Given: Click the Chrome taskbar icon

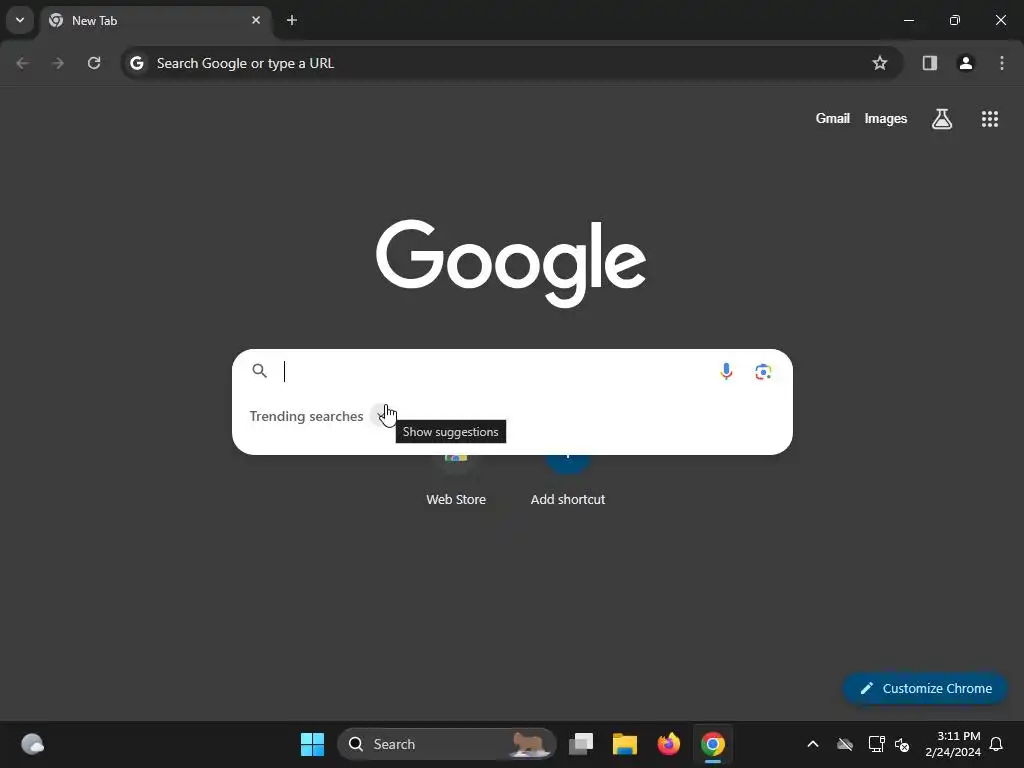Looking at the screenshot, I should pos(712,744).
